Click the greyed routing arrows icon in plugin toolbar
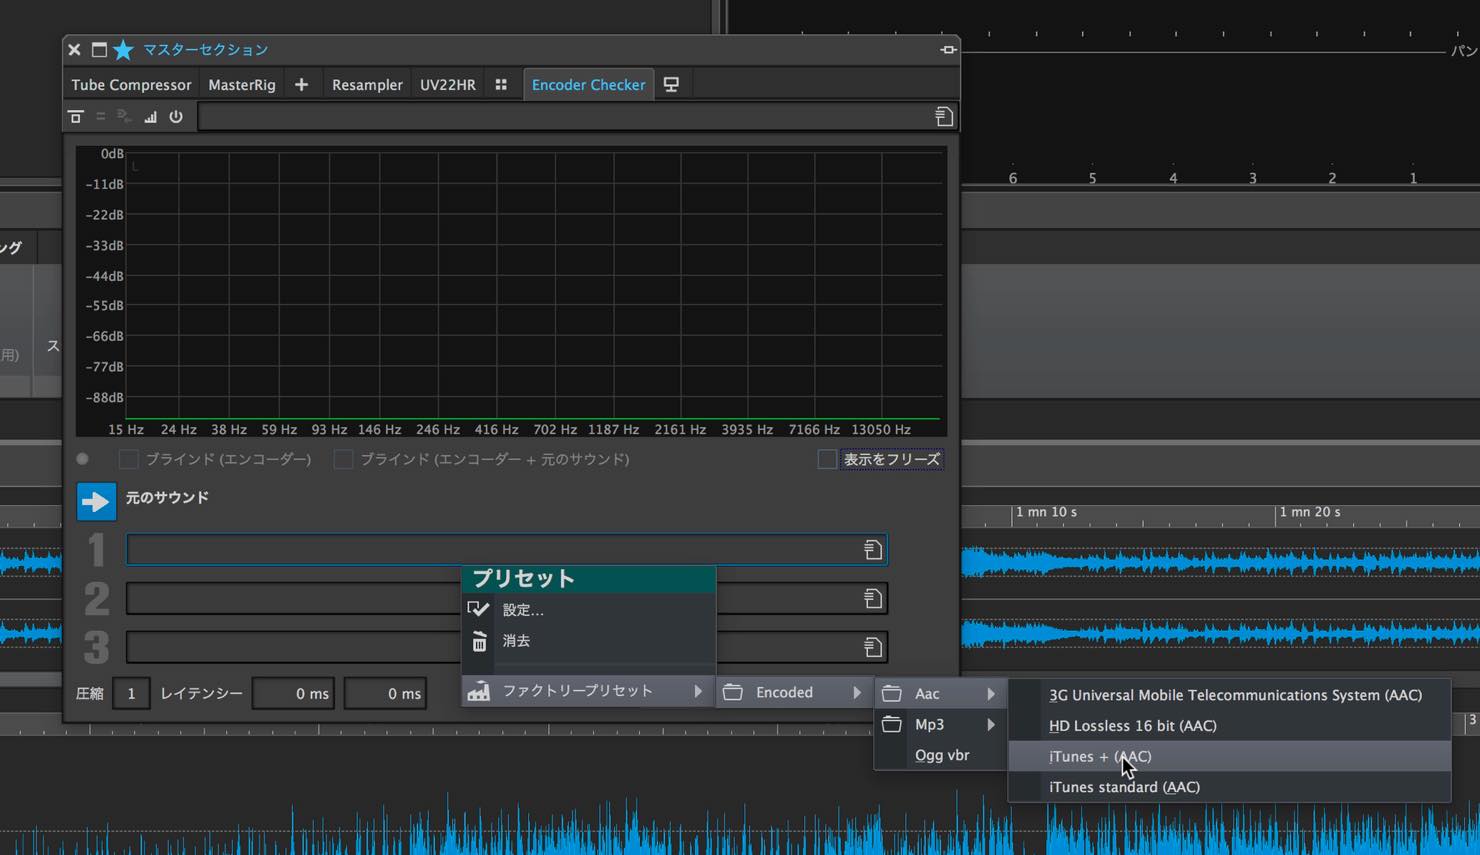The image size is (1480, 855). (124, 117)
